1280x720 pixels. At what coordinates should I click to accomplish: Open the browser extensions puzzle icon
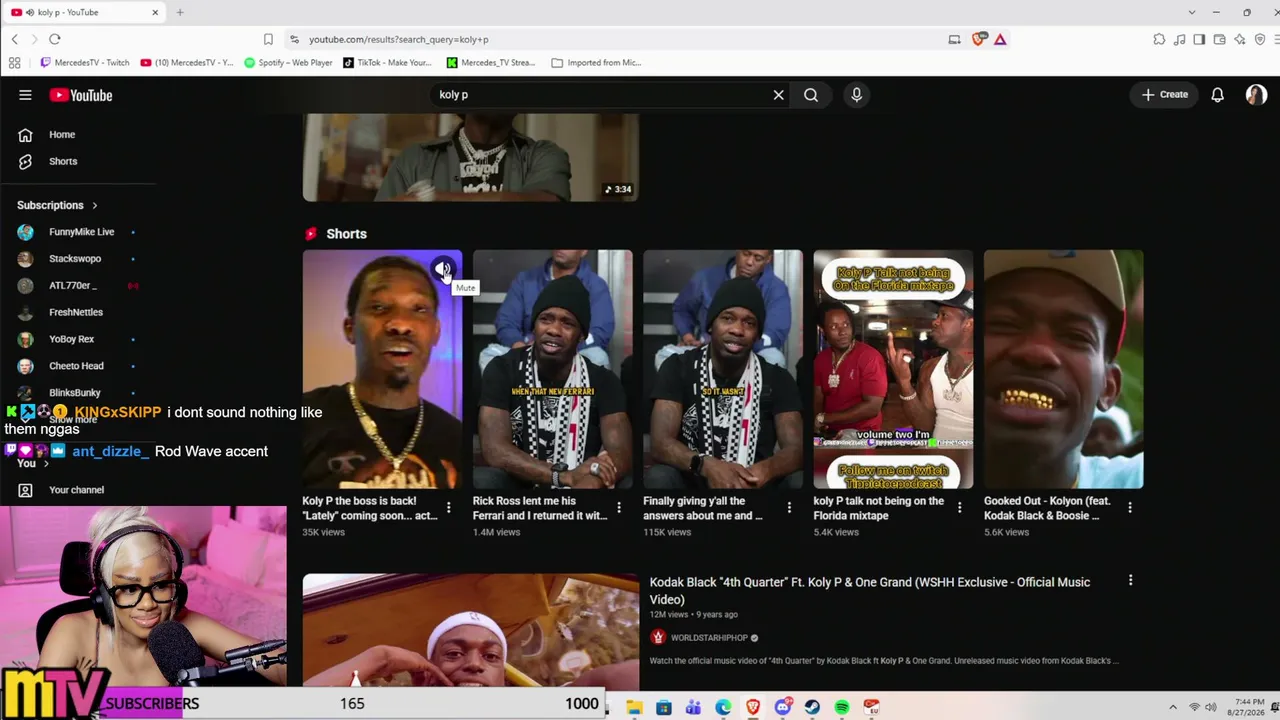click(1159, 39)
